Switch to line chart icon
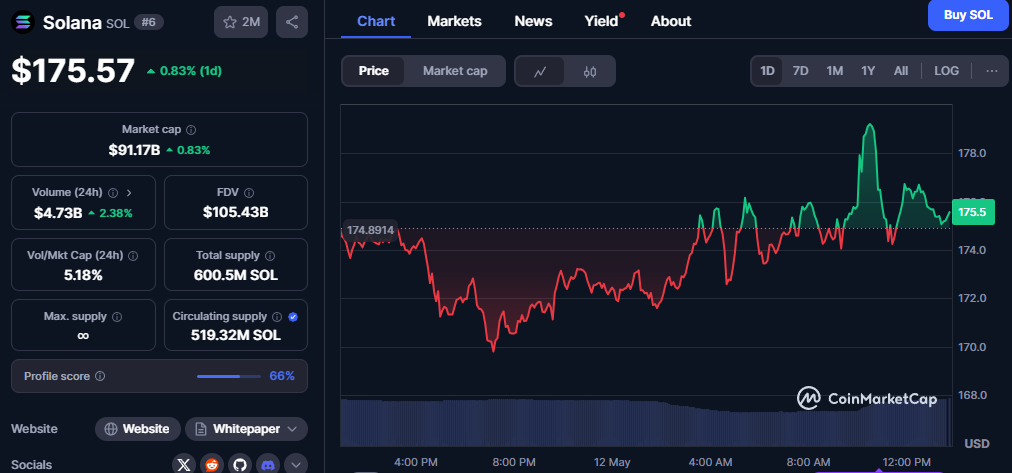The image size is (1012, 473). 540,71
